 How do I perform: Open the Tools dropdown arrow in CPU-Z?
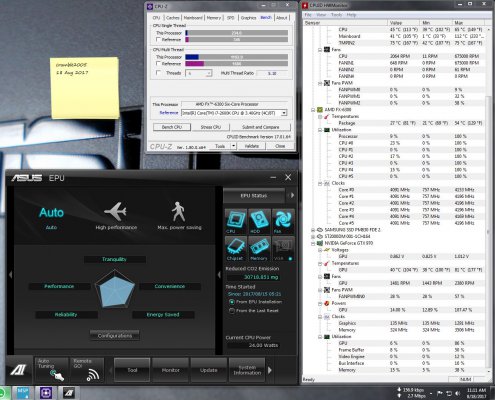(233, 146)
